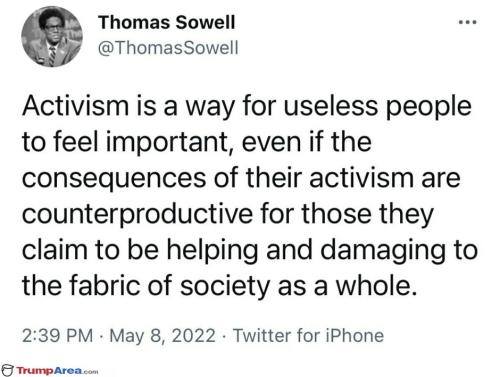Click the word "iPhone" in footer

(355, 335)
